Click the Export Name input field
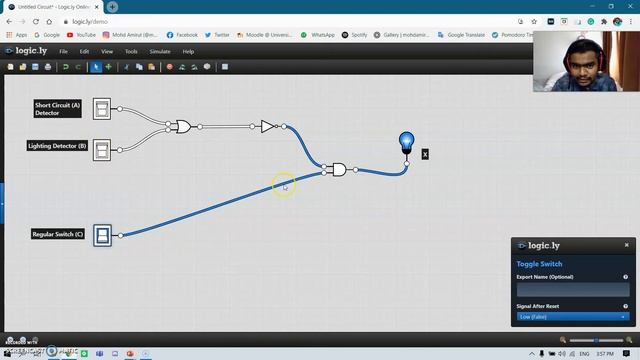The width and height of the screenshot is (640, 360). coord(573,289)
